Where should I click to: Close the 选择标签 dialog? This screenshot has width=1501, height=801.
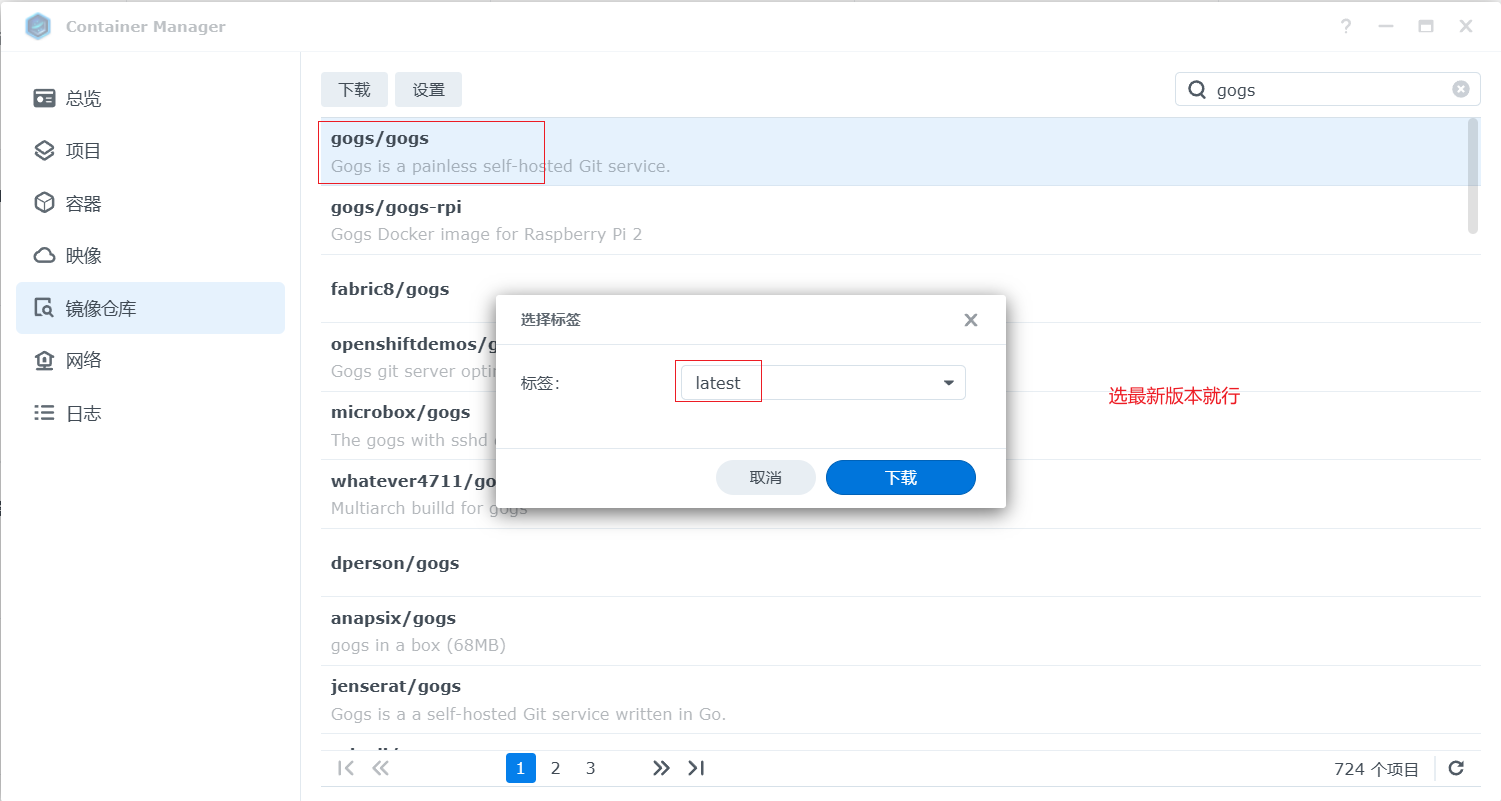970,320
